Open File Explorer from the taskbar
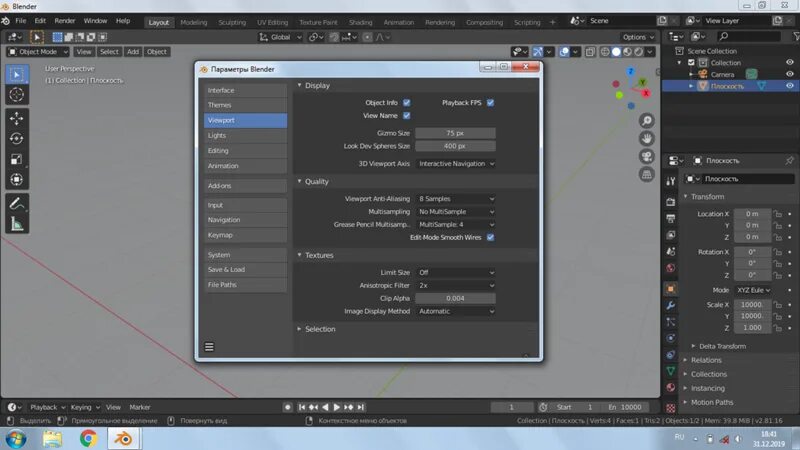 52,439
